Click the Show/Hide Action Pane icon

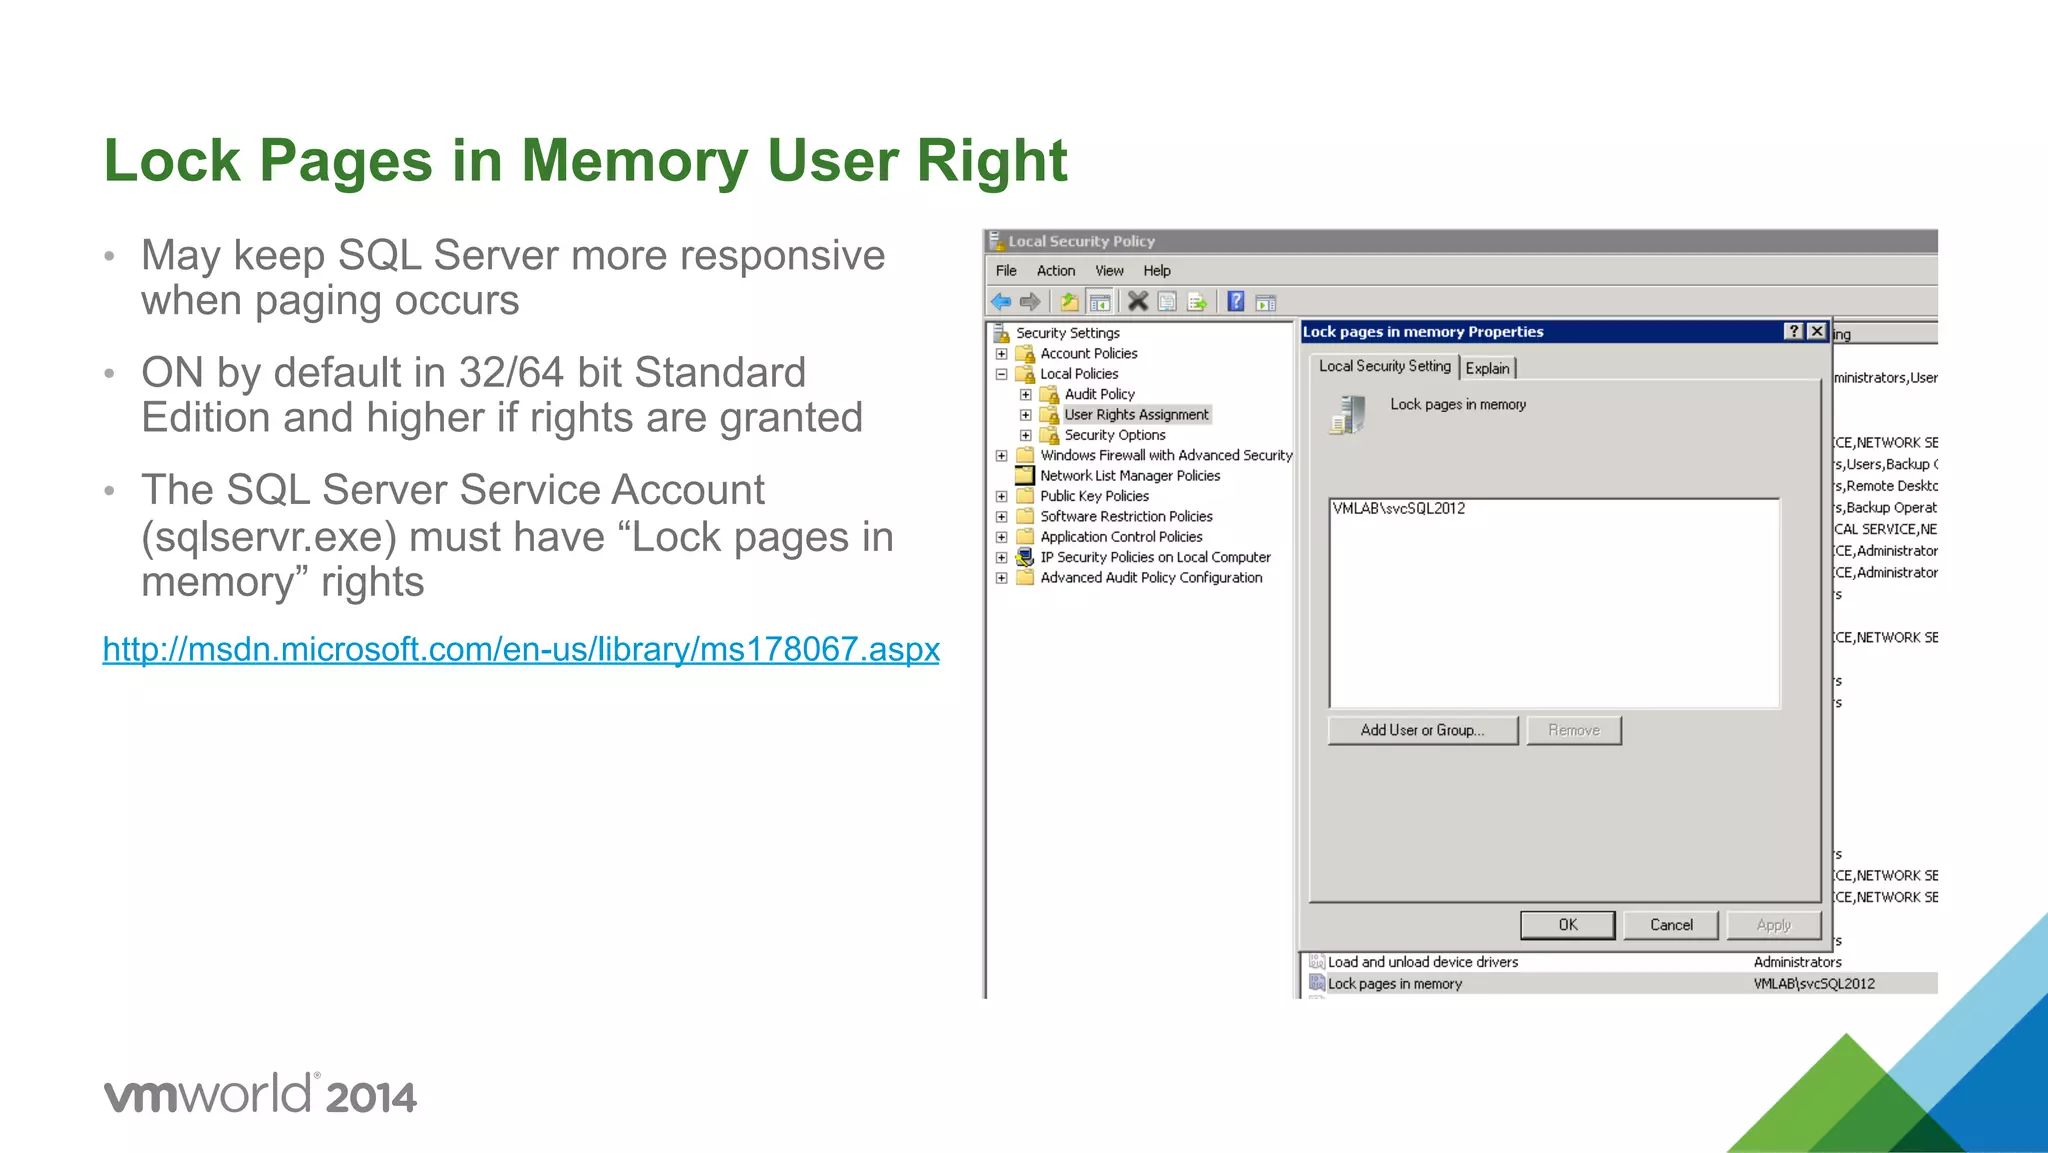tap(1266, 302)
